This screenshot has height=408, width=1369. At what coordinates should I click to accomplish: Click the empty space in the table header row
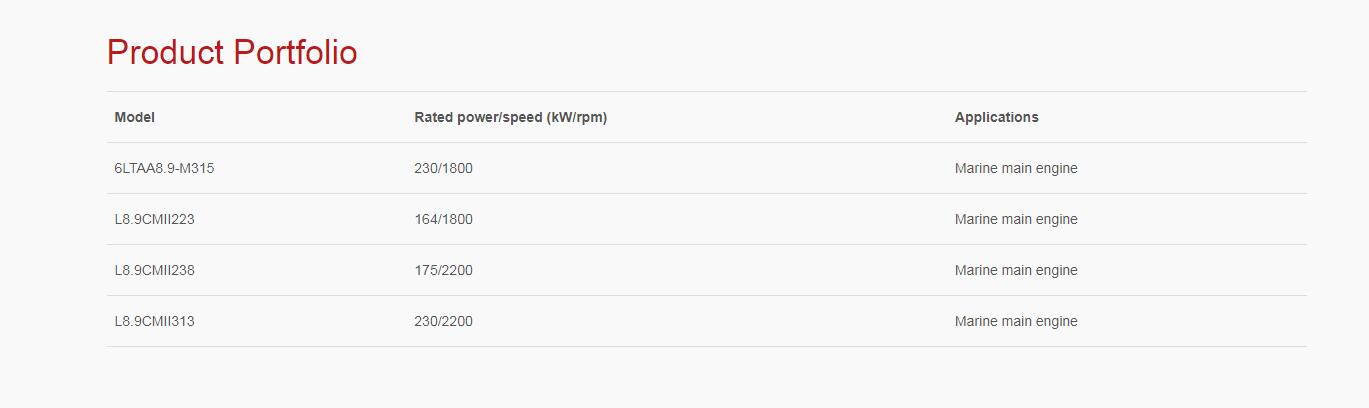[x=780, y=117]
